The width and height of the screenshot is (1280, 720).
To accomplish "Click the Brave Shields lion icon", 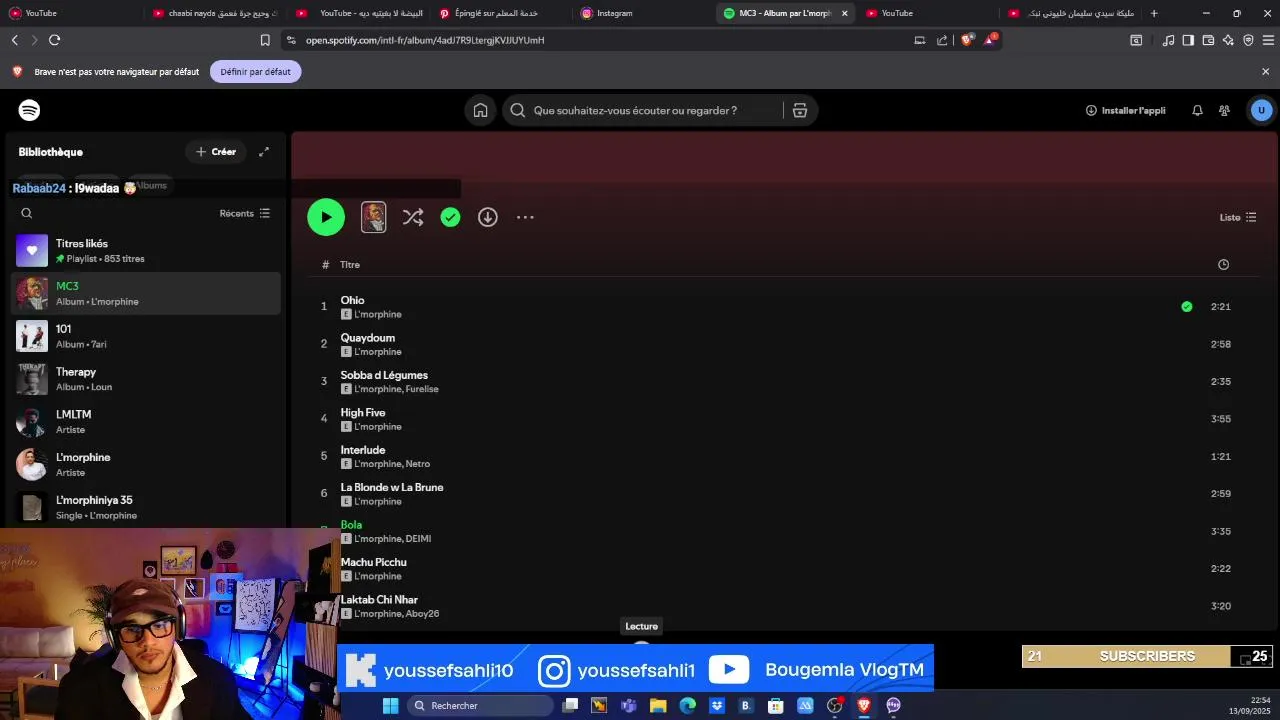I will pos(966,40).
